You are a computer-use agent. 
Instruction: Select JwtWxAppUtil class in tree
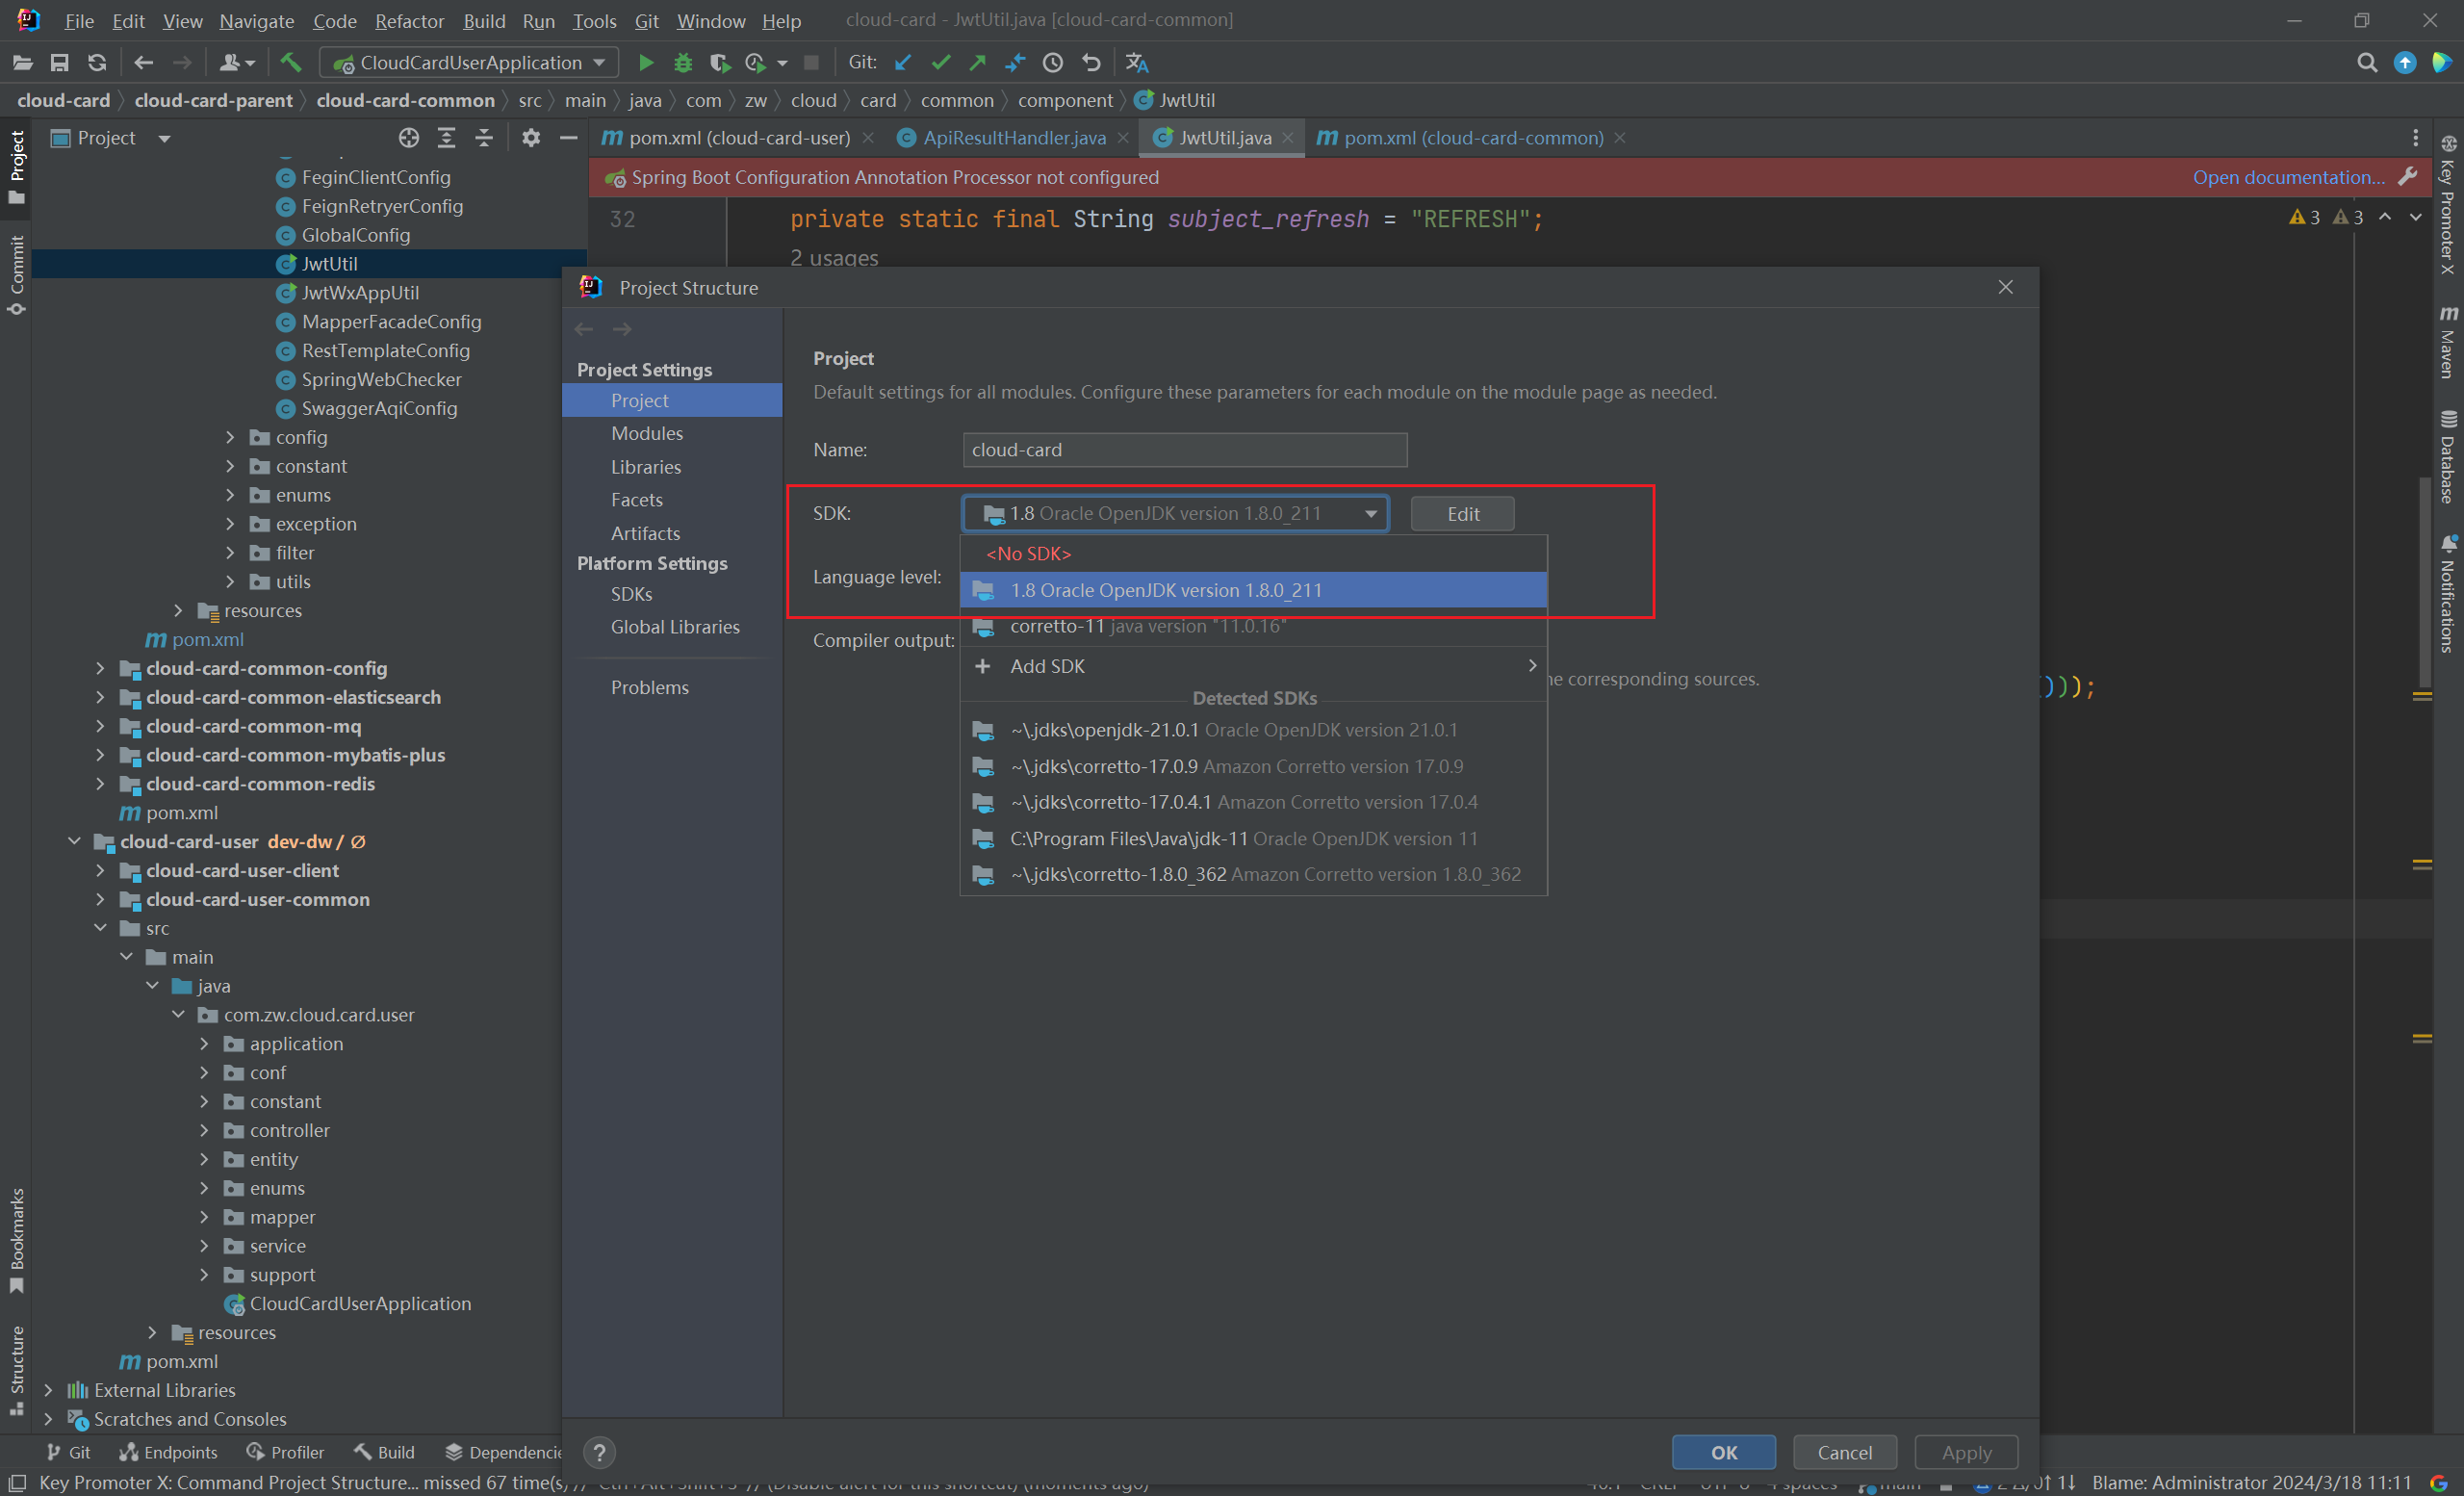point(360,293)
